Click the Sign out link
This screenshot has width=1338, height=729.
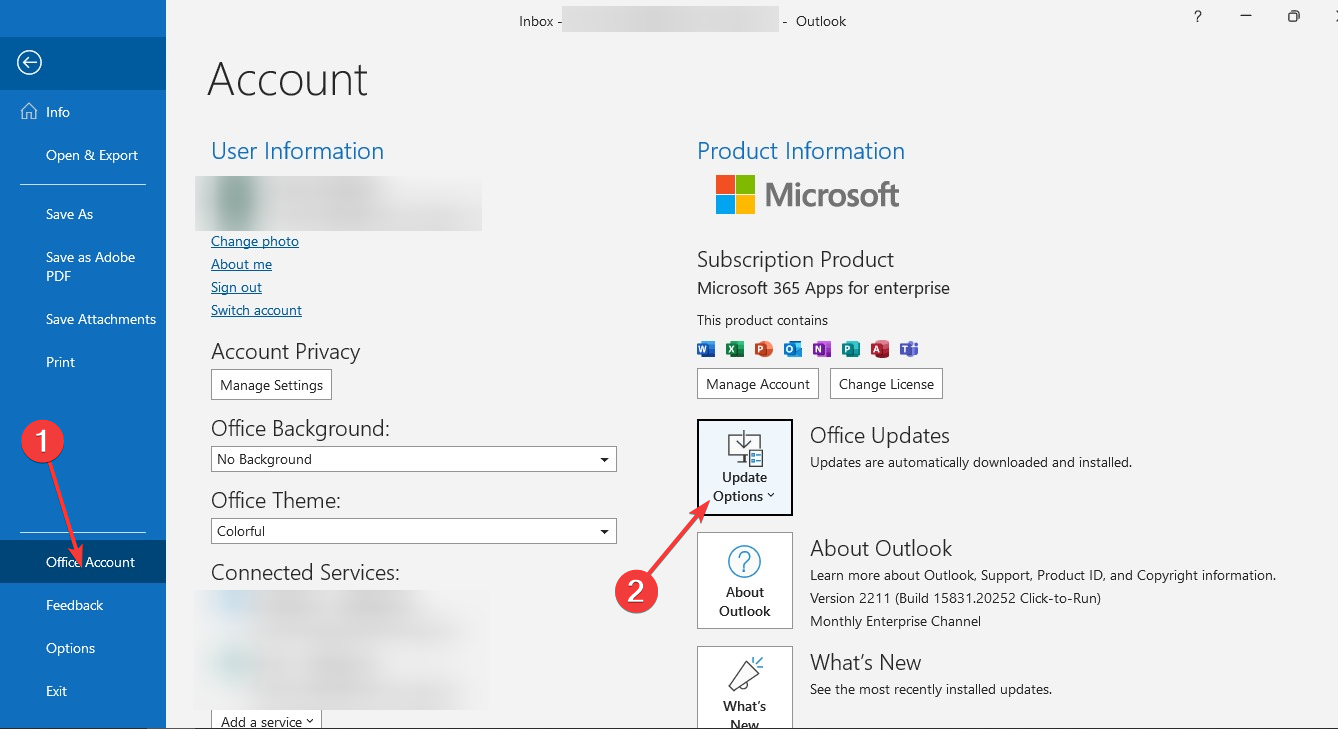[x=236, y=287]
